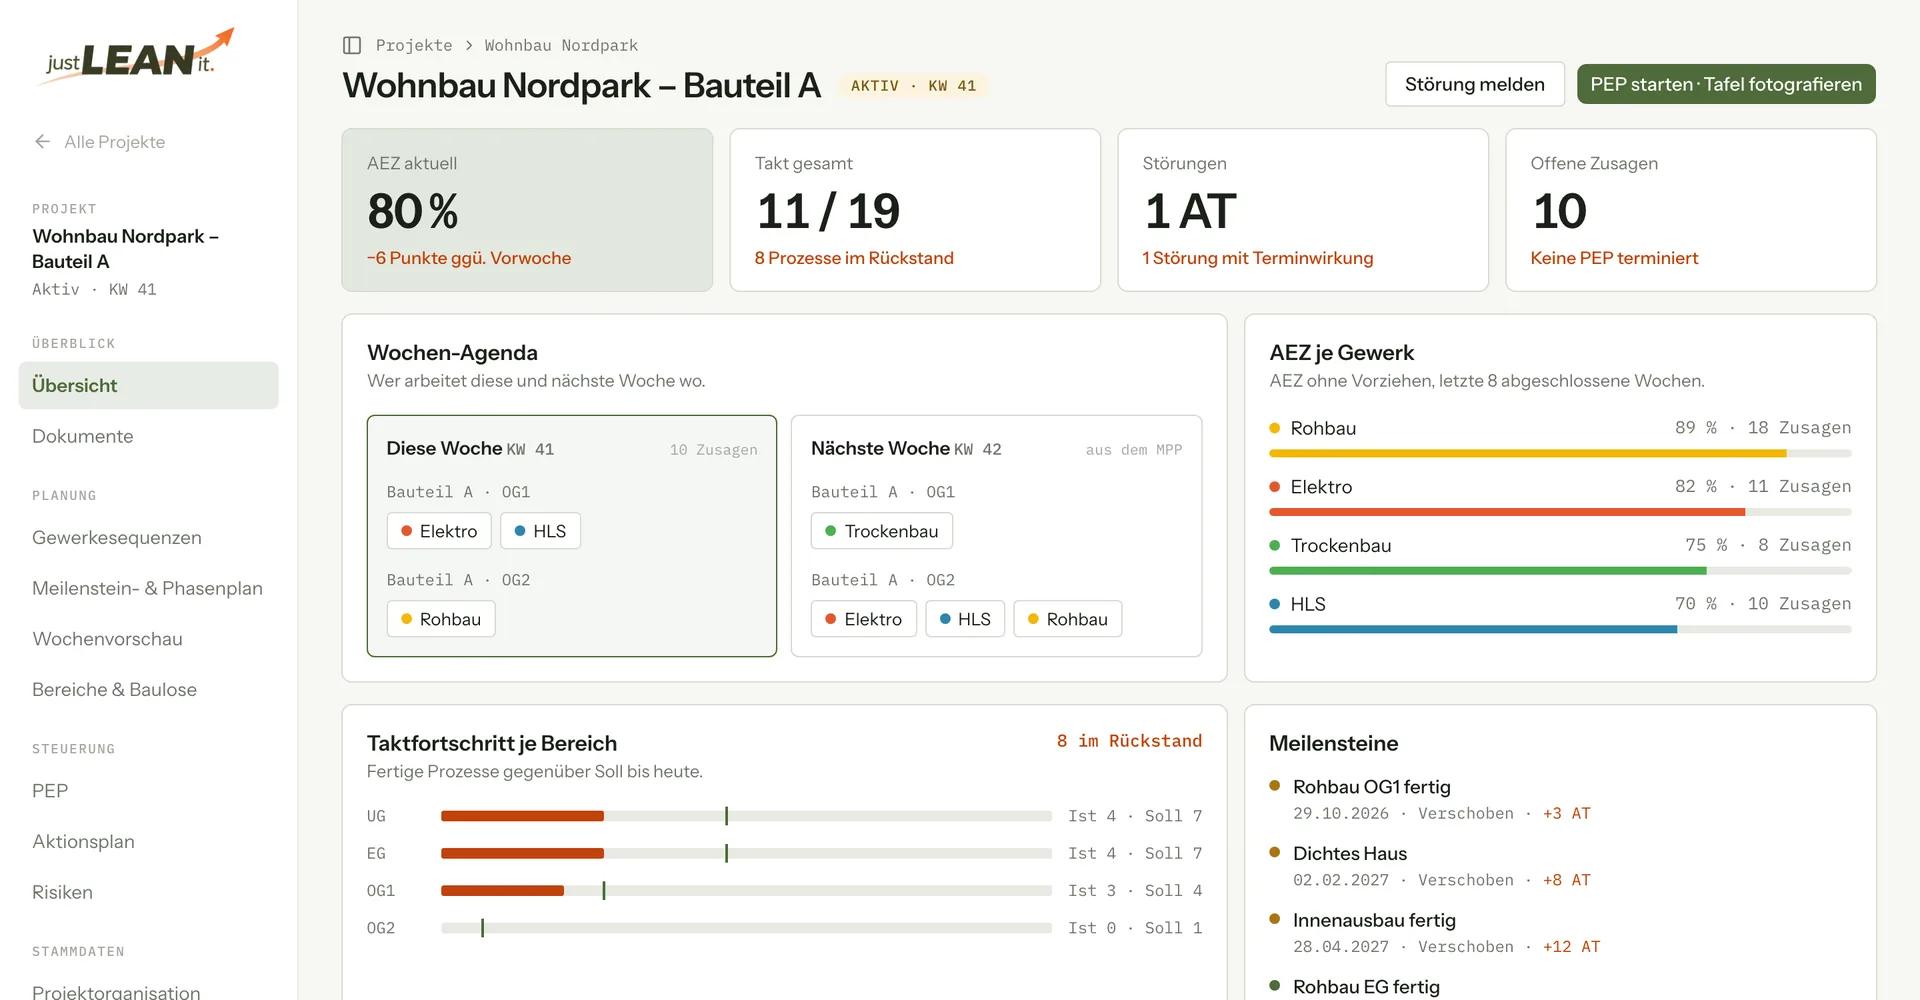Click the yellow Rohbau dot in AEZ je Gewerk
Viewport: 1920px width, 1000px height.
(1275, 428)
